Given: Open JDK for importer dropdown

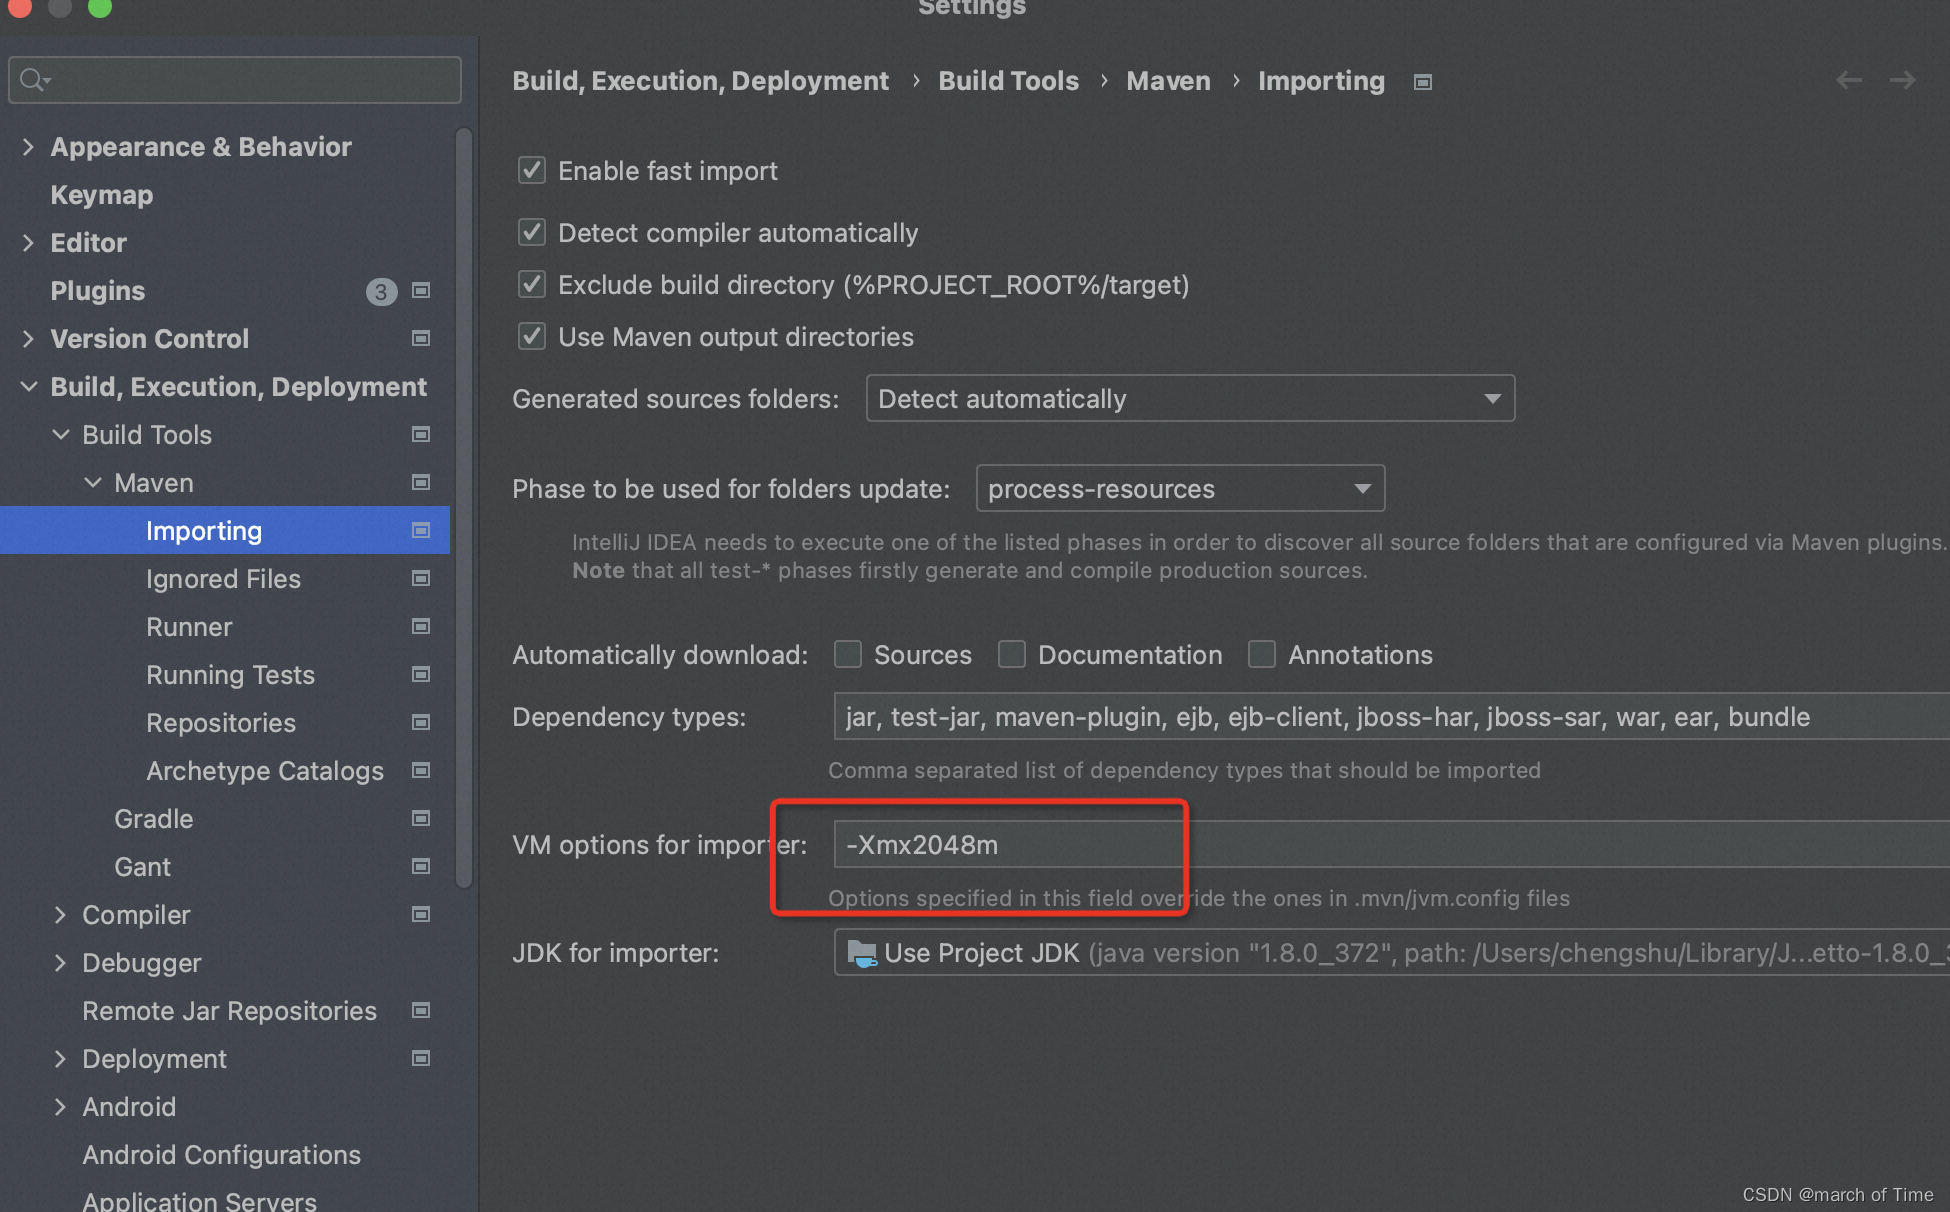Looking at the screenshot, I should [x=1392, y=953].
